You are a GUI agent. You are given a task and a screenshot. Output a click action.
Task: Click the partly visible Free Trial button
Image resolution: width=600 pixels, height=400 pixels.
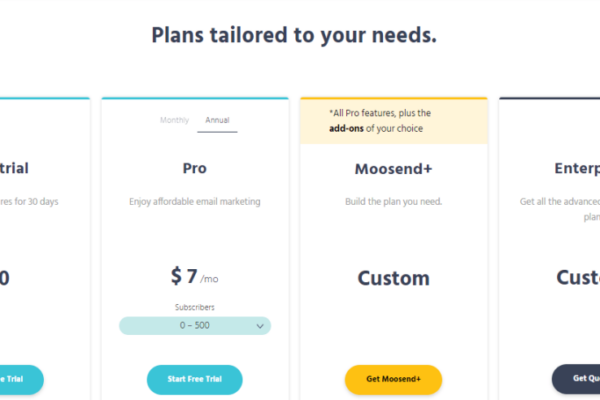click(21, 379)
